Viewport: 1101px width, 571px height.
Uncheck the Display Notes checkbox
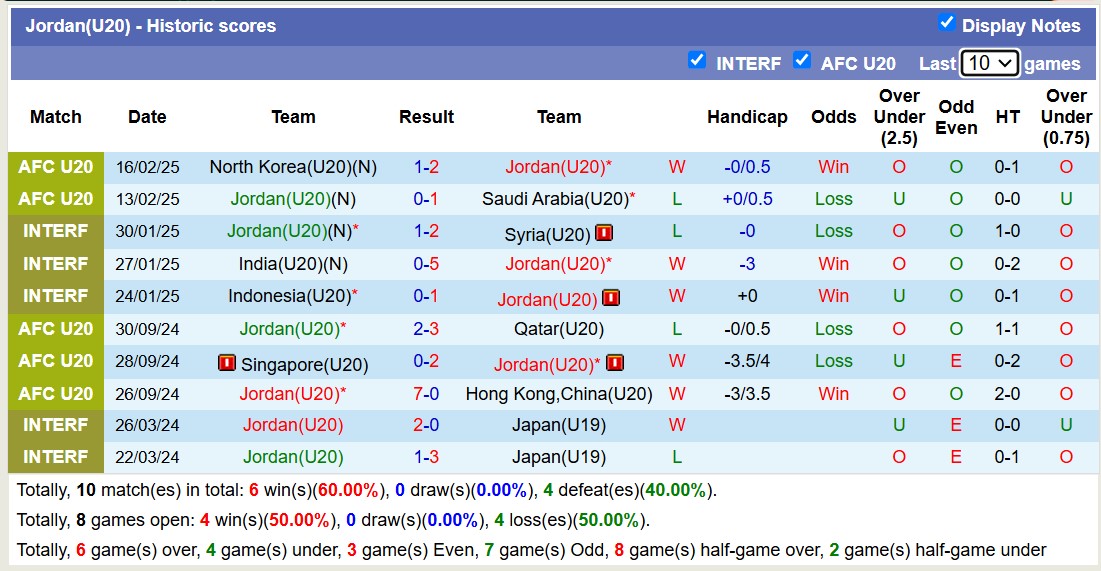(x=946, y=23)
